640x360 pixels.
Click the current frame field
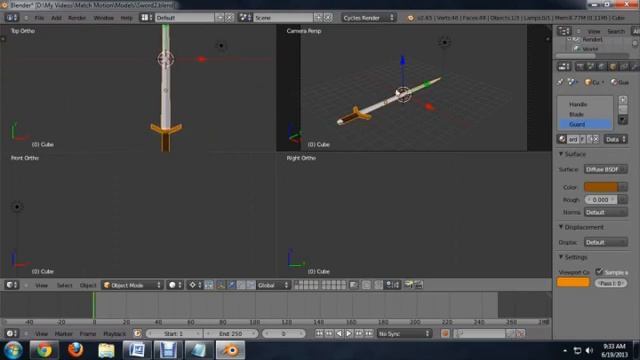tap(284, 333)
